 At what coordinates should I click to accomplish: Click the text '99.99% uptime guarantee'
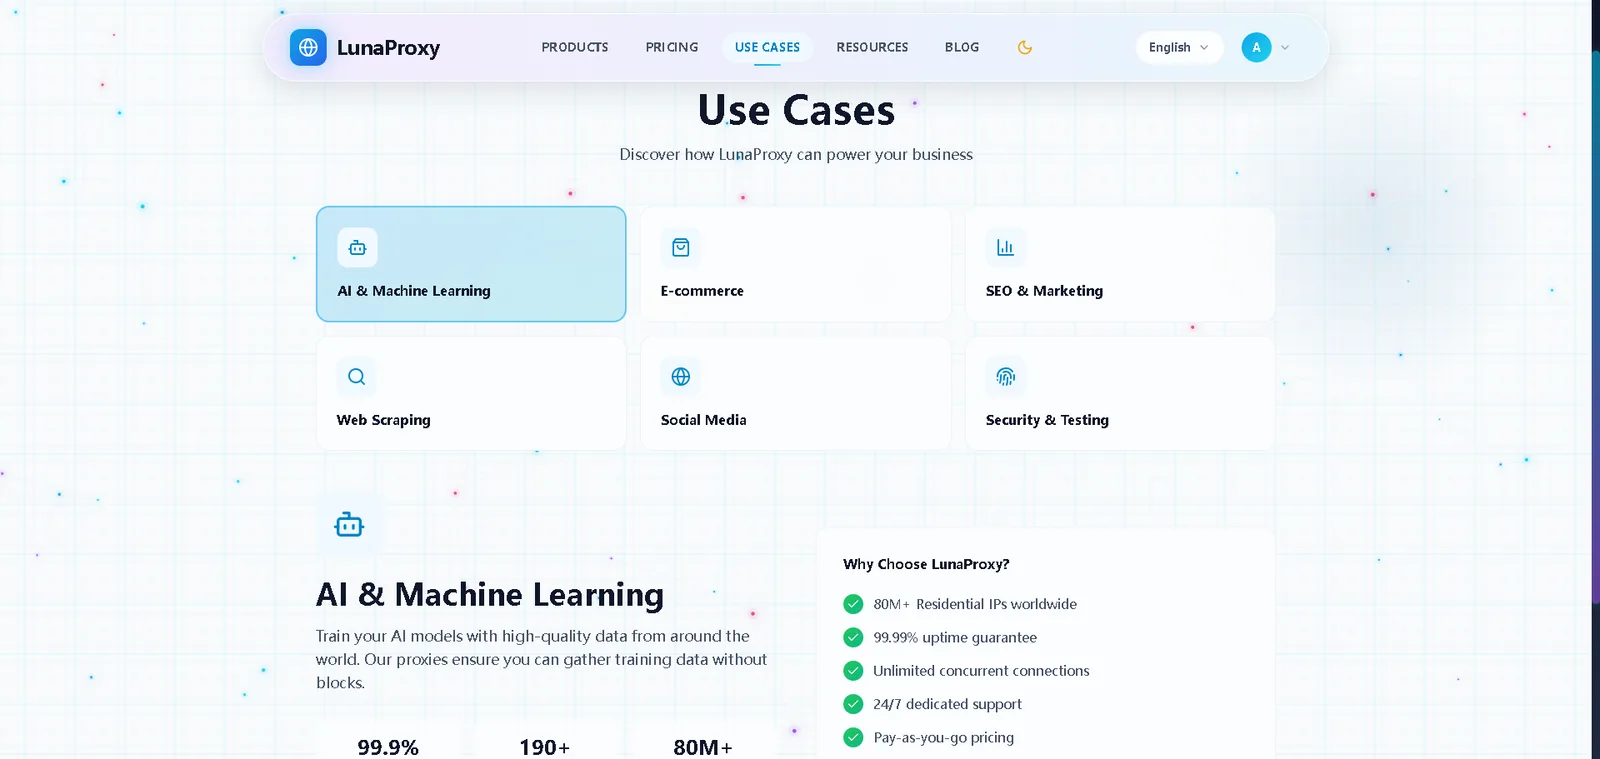pyautogui.click(x=955, y=637)
